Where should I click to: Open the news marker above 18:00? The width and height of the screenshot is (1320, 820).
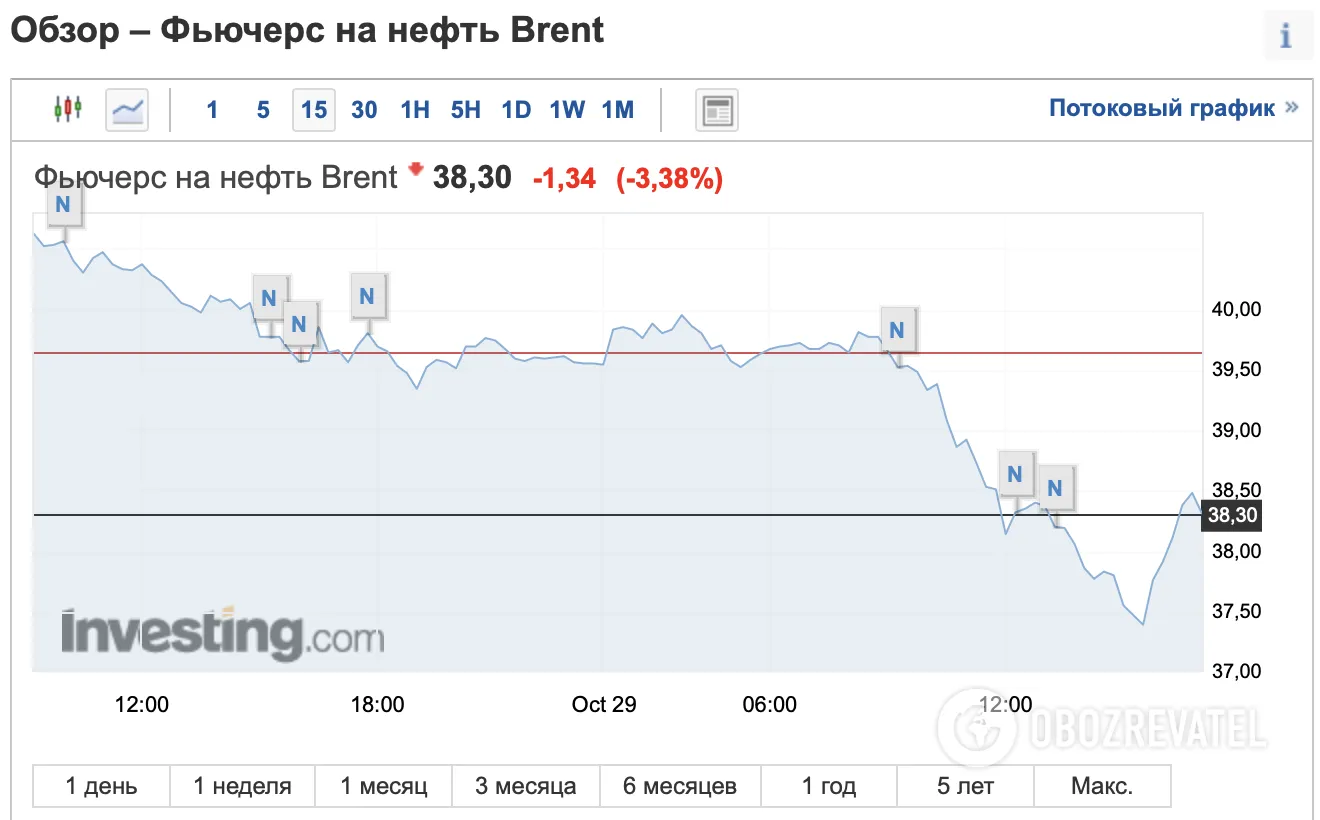coord(367,296)
